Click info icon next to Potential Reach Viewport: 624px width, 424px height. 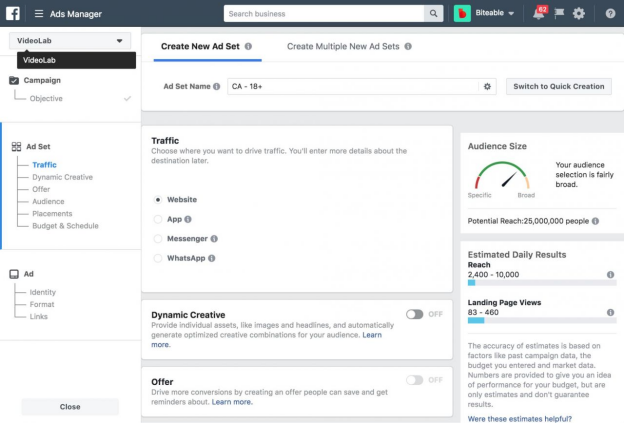coord(595,221)
